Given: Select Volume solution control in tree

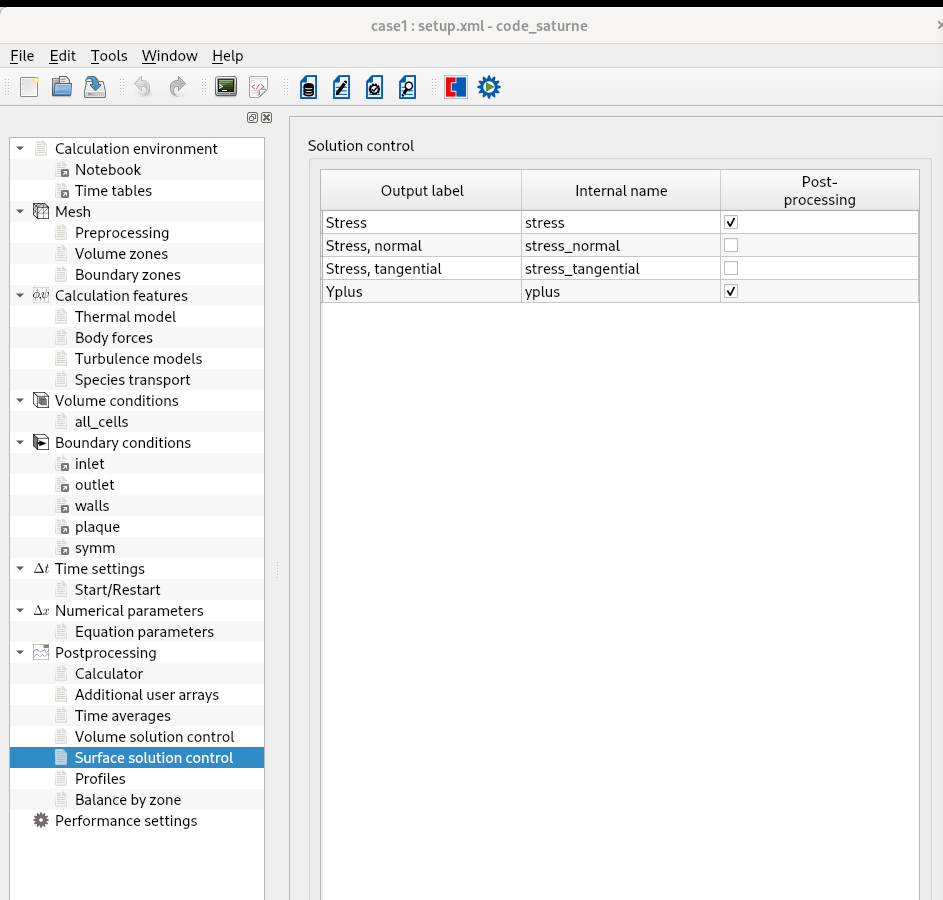Looking at the screenshot, I should [154, 737].
